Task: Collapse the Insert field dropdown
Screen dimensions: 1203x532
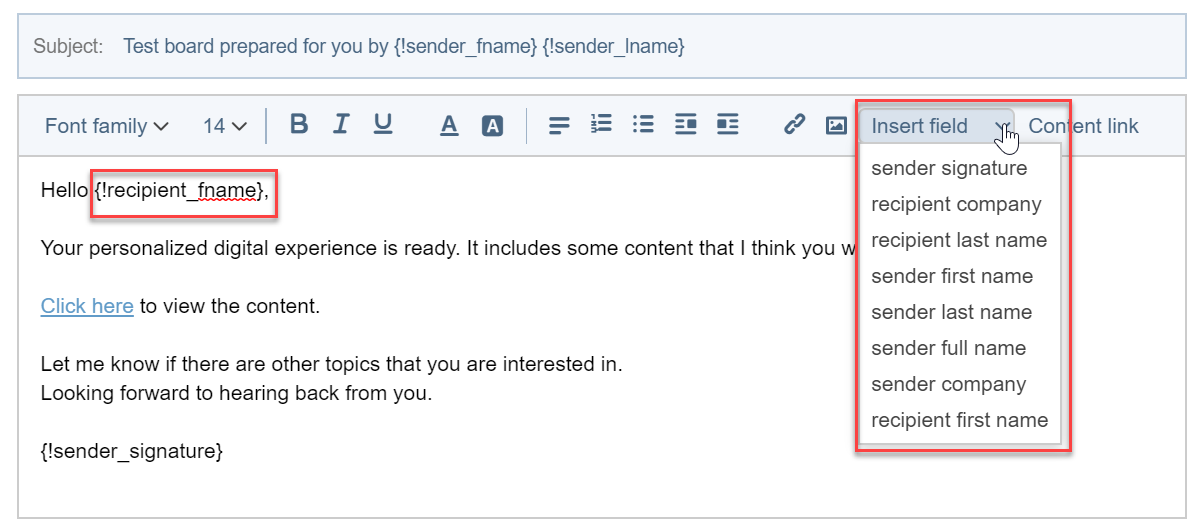Action: [936, 126]
